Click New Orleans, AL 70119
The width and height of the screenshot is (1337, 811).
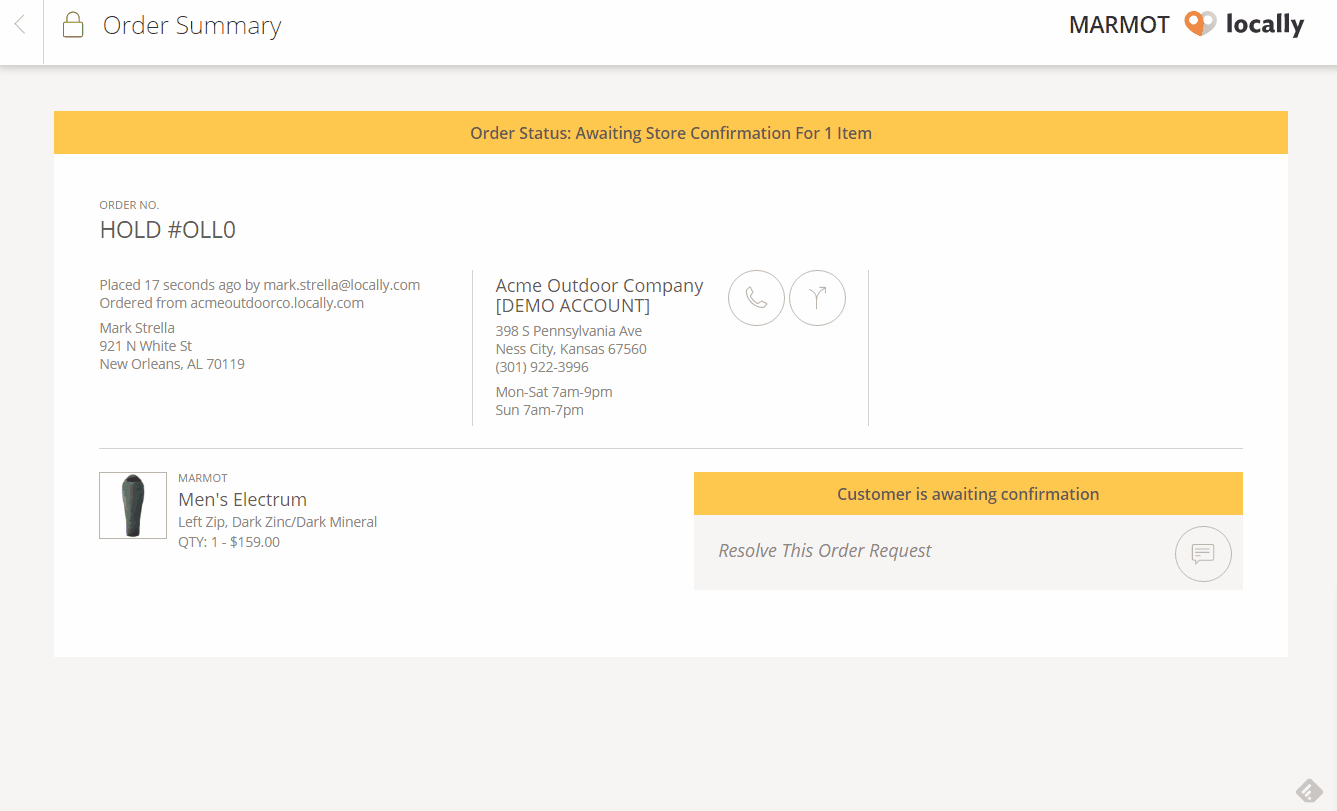(x=172, y=364)
